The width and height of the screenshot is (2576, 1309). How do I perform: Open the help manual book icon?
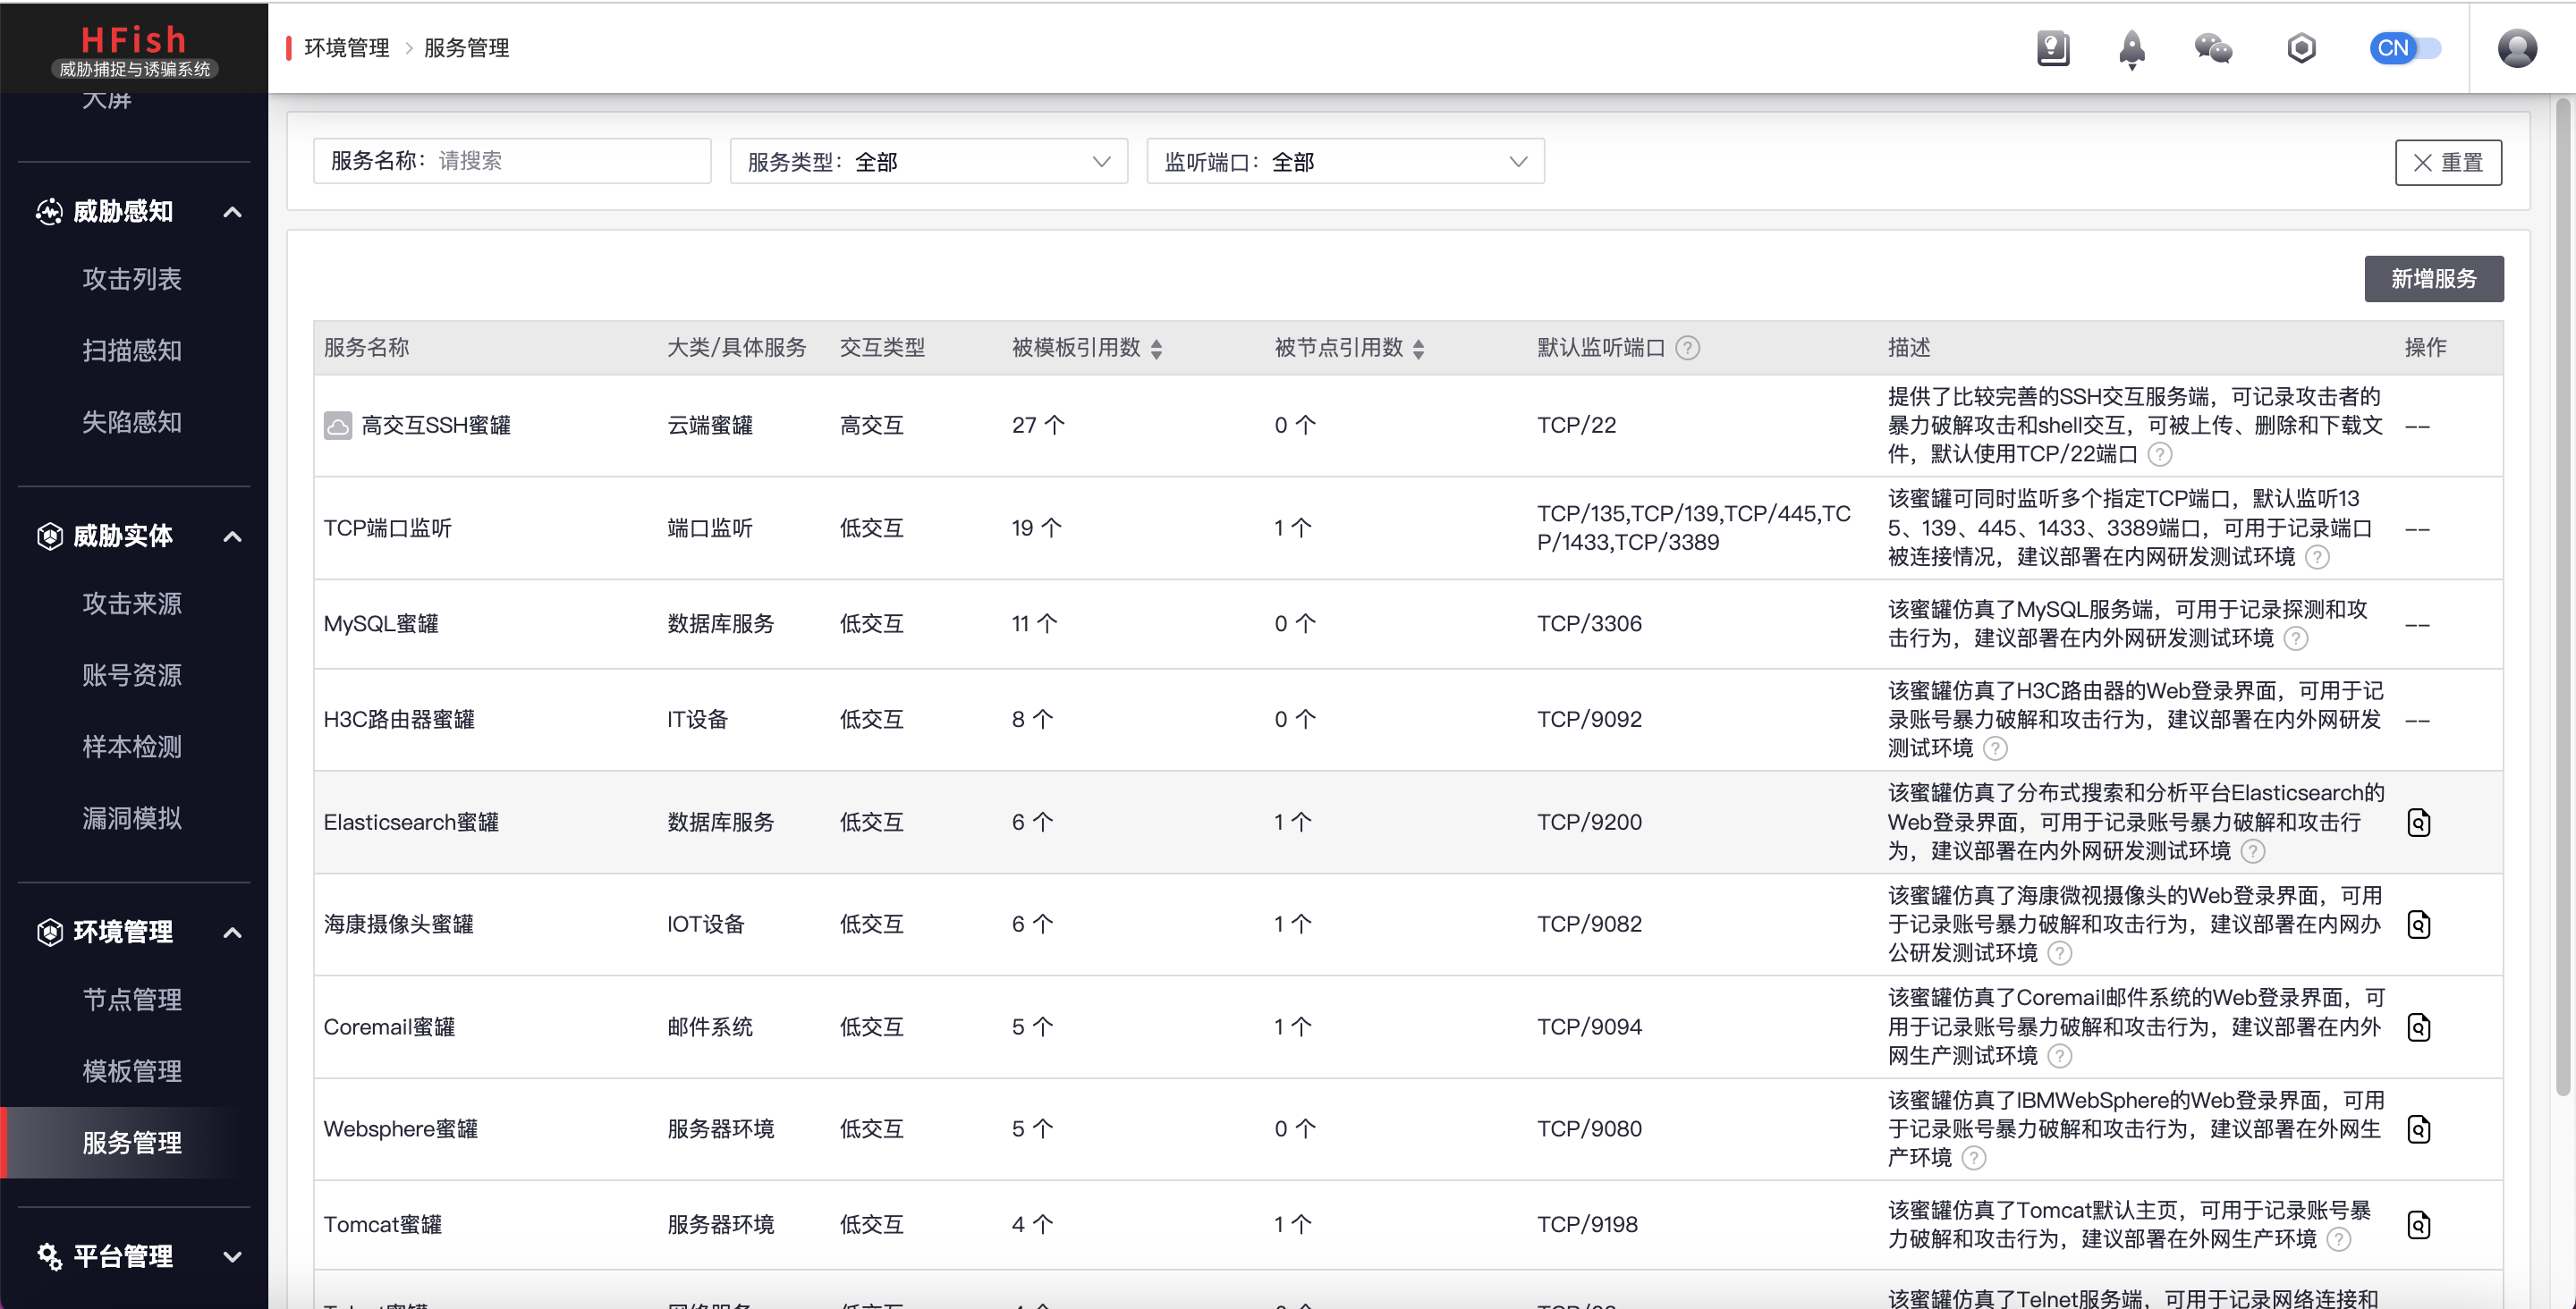2052,48
